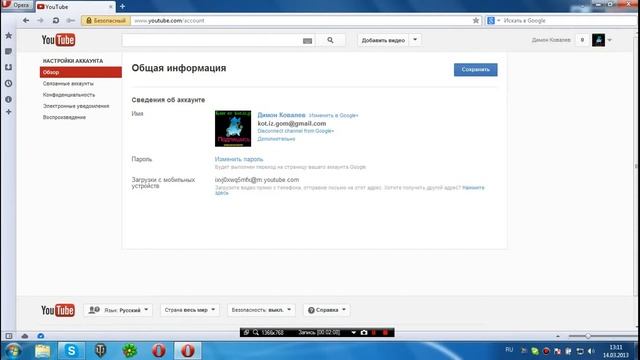
Task: Open the notifications counter button in header
Action: (582, 40)
